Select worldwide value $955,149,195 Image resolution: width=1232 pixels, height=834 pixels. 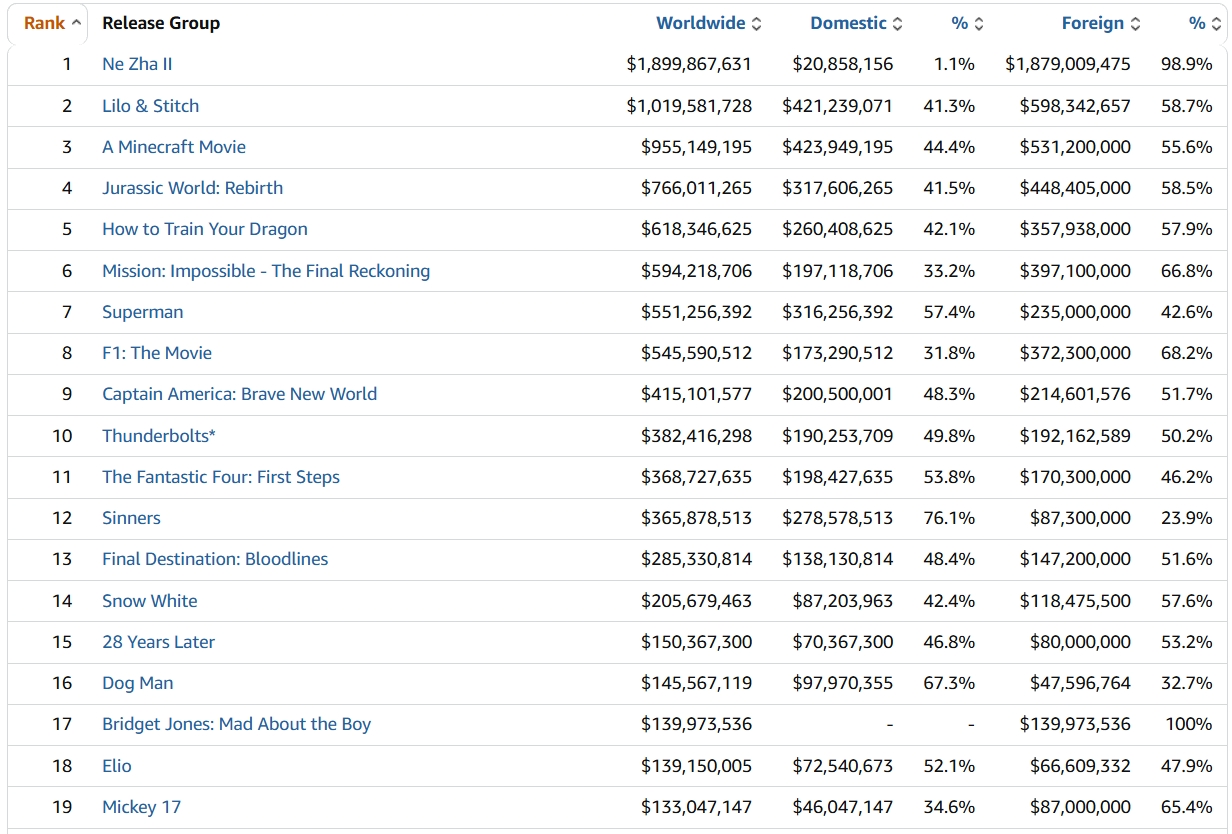(696, 147)
